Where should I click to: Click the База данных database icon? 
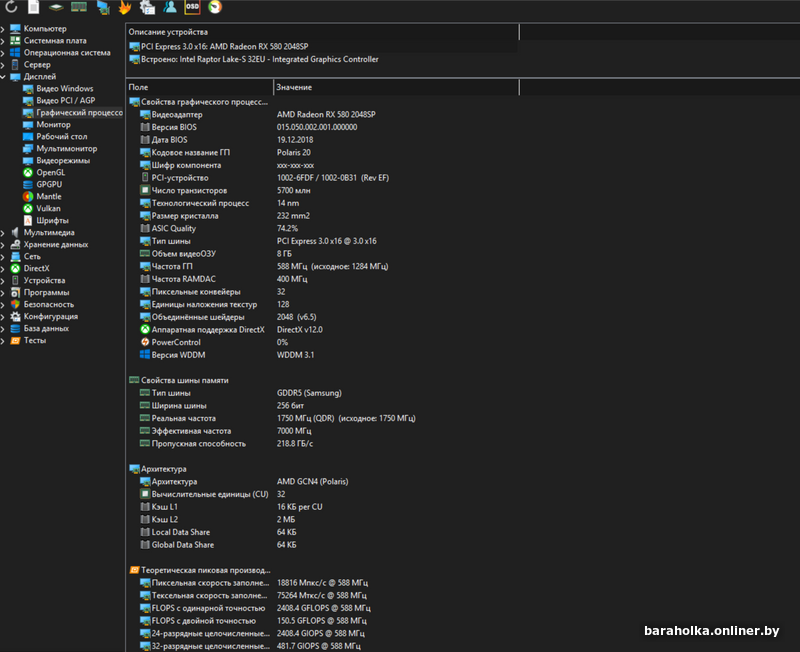pos(15,328)
